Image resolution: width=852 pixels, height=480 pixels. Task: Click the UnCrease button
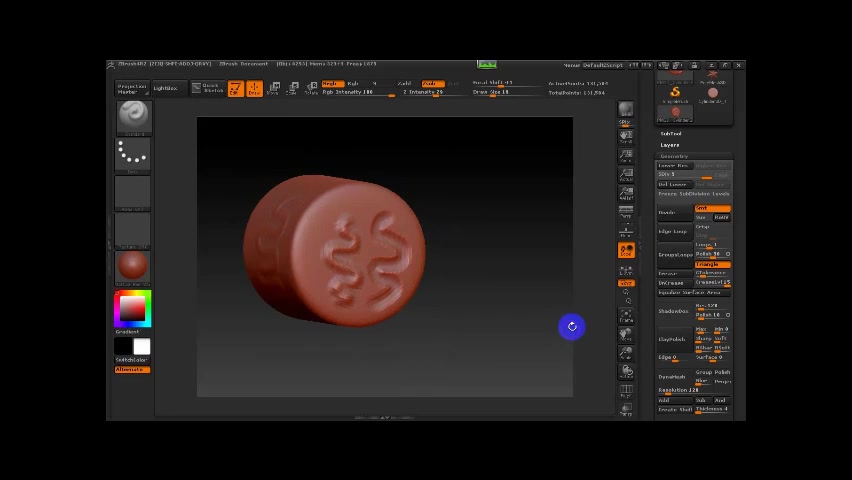pos(674,283)
